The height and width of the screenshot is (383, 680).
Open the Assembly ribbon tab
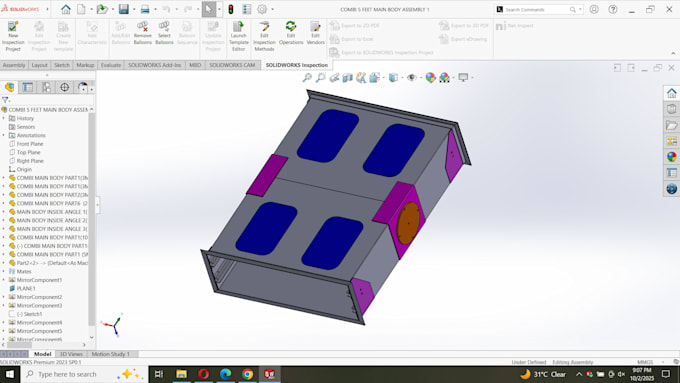[x=14, y=65]
